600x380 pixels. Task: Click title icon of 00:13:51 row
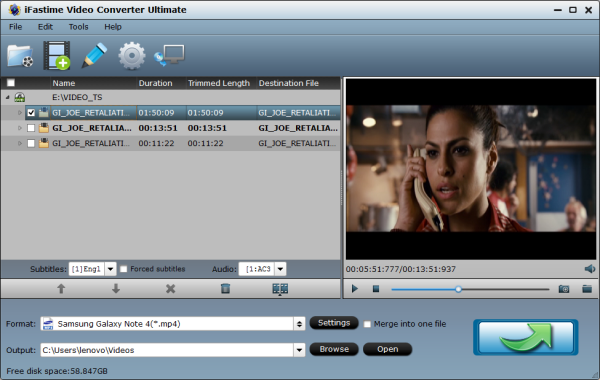(x=44, y=128)
